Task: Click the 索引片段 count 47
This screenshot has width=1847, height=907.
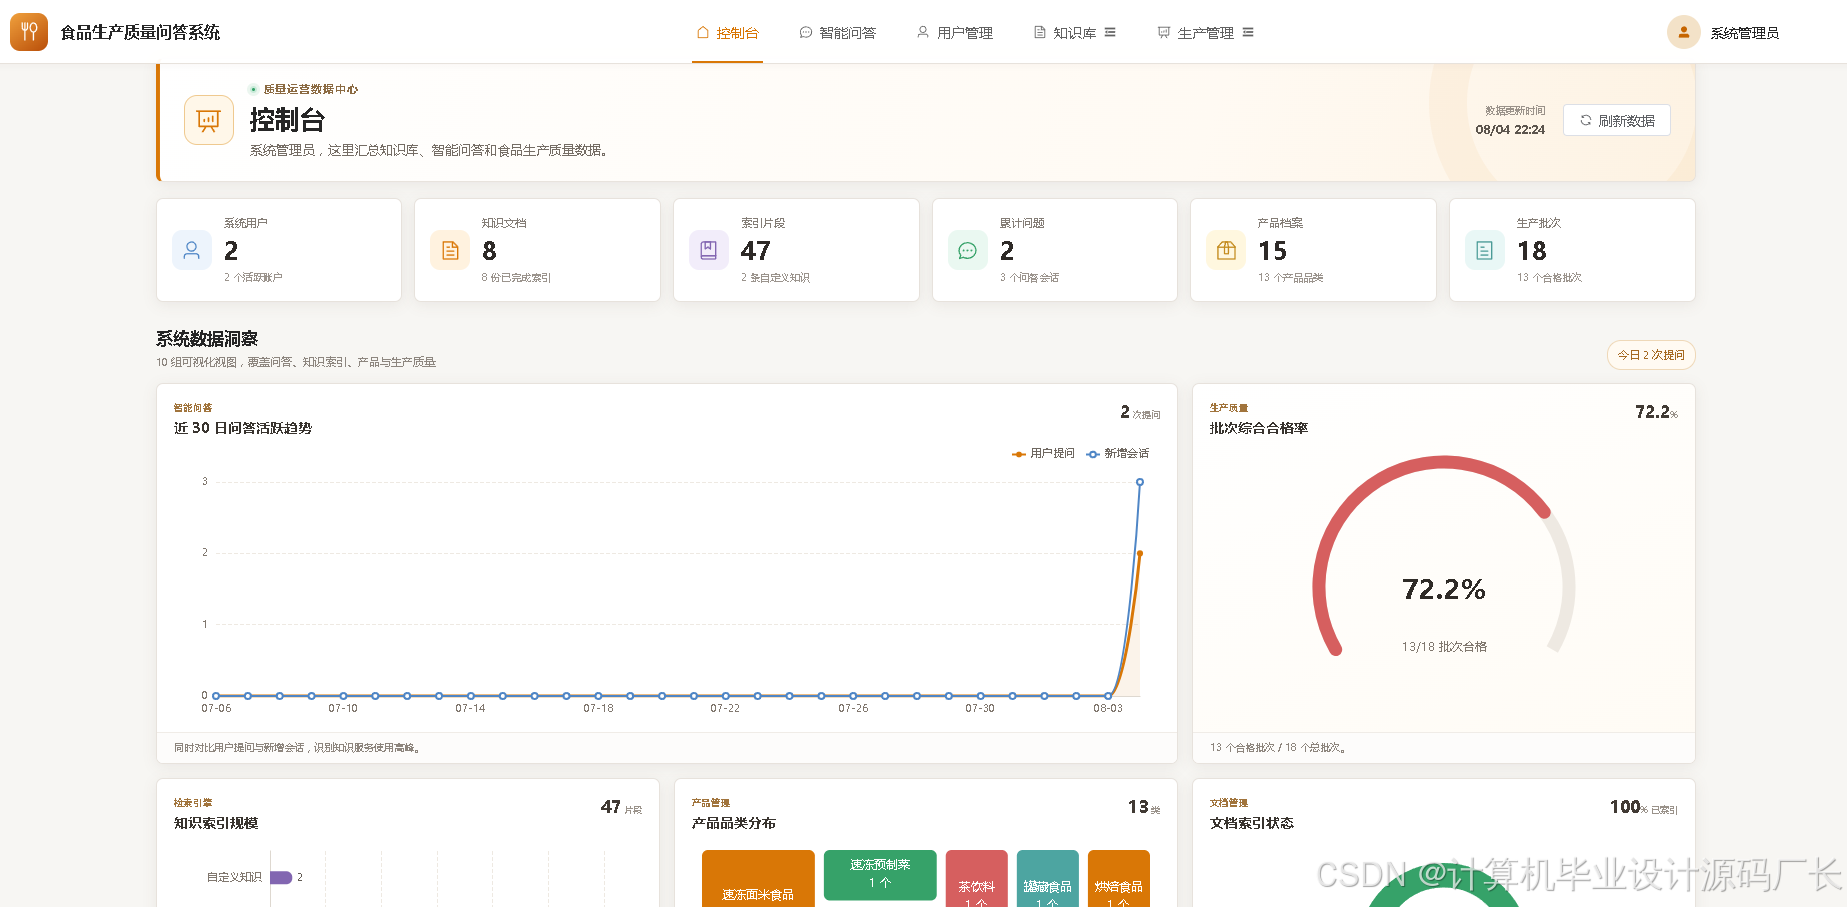Action: coord(756,250)
